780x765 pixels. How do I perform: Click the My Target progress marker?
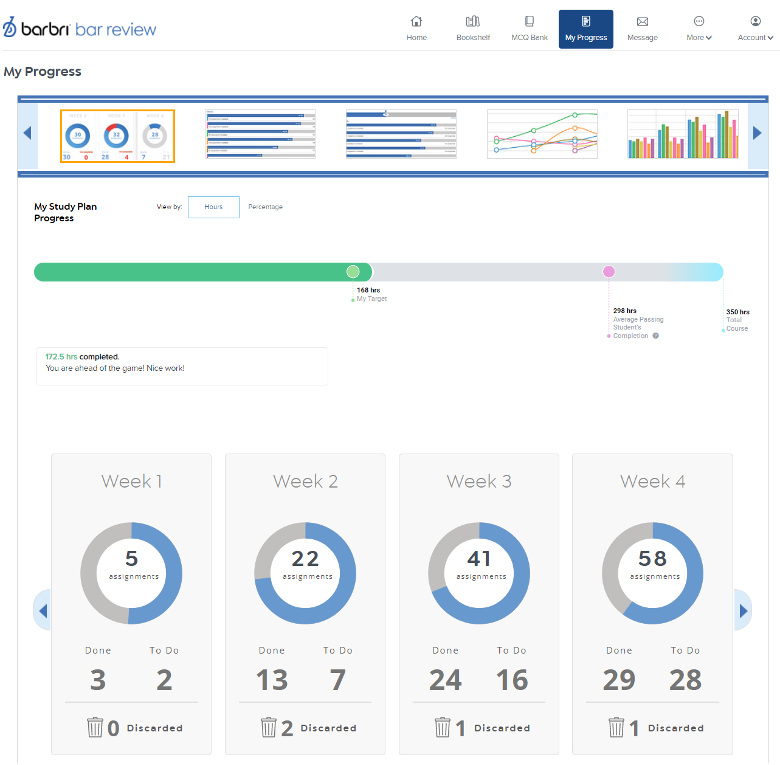click(352, 272)
